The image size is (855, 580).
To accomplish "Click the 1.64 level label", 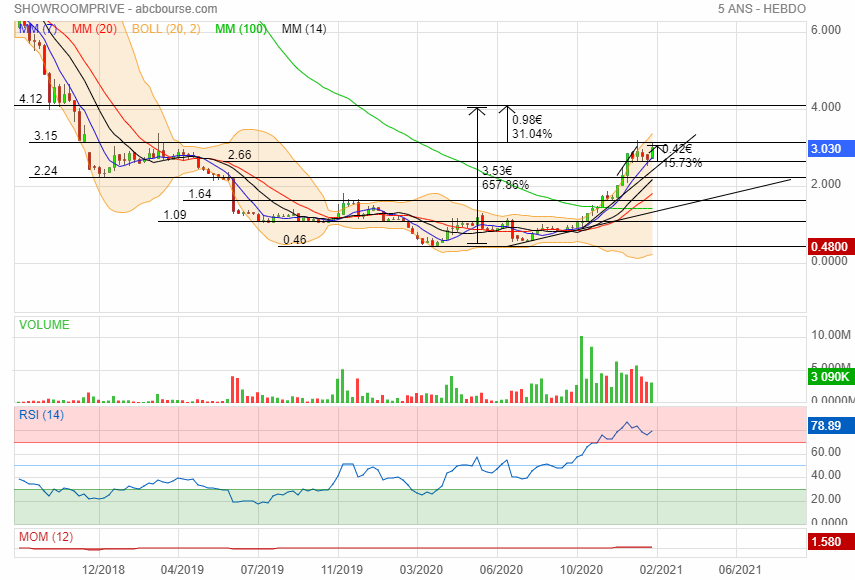I will coord(200,194).
